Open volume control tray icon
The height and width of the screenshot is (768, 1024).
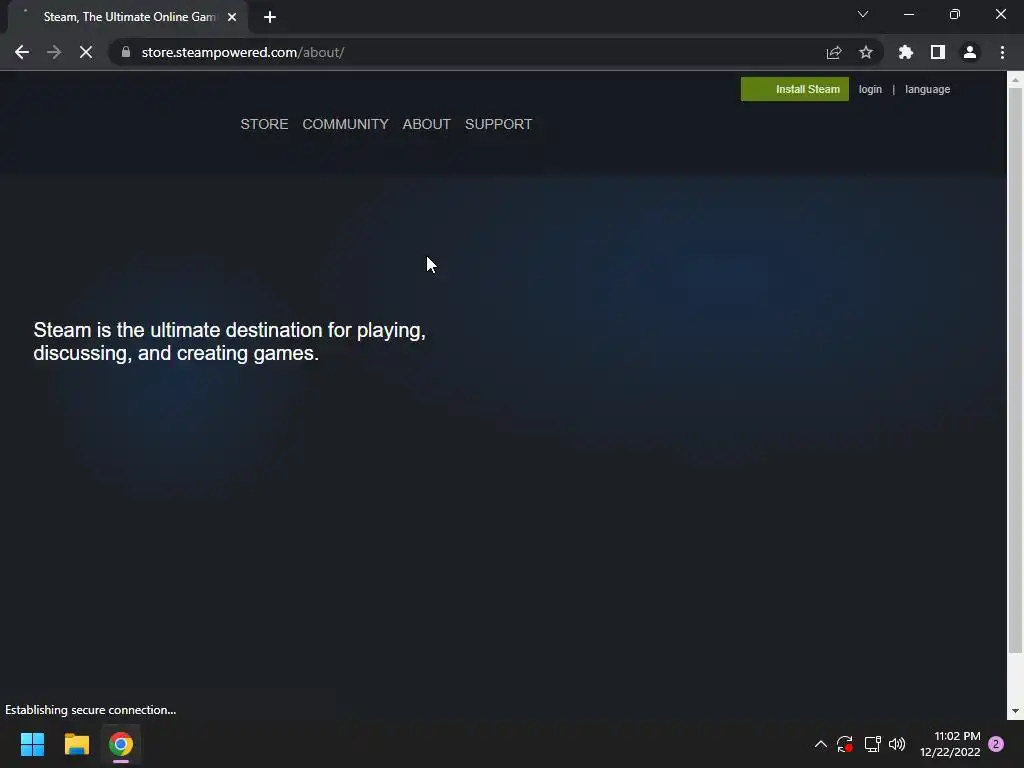[x=897, y=744]
